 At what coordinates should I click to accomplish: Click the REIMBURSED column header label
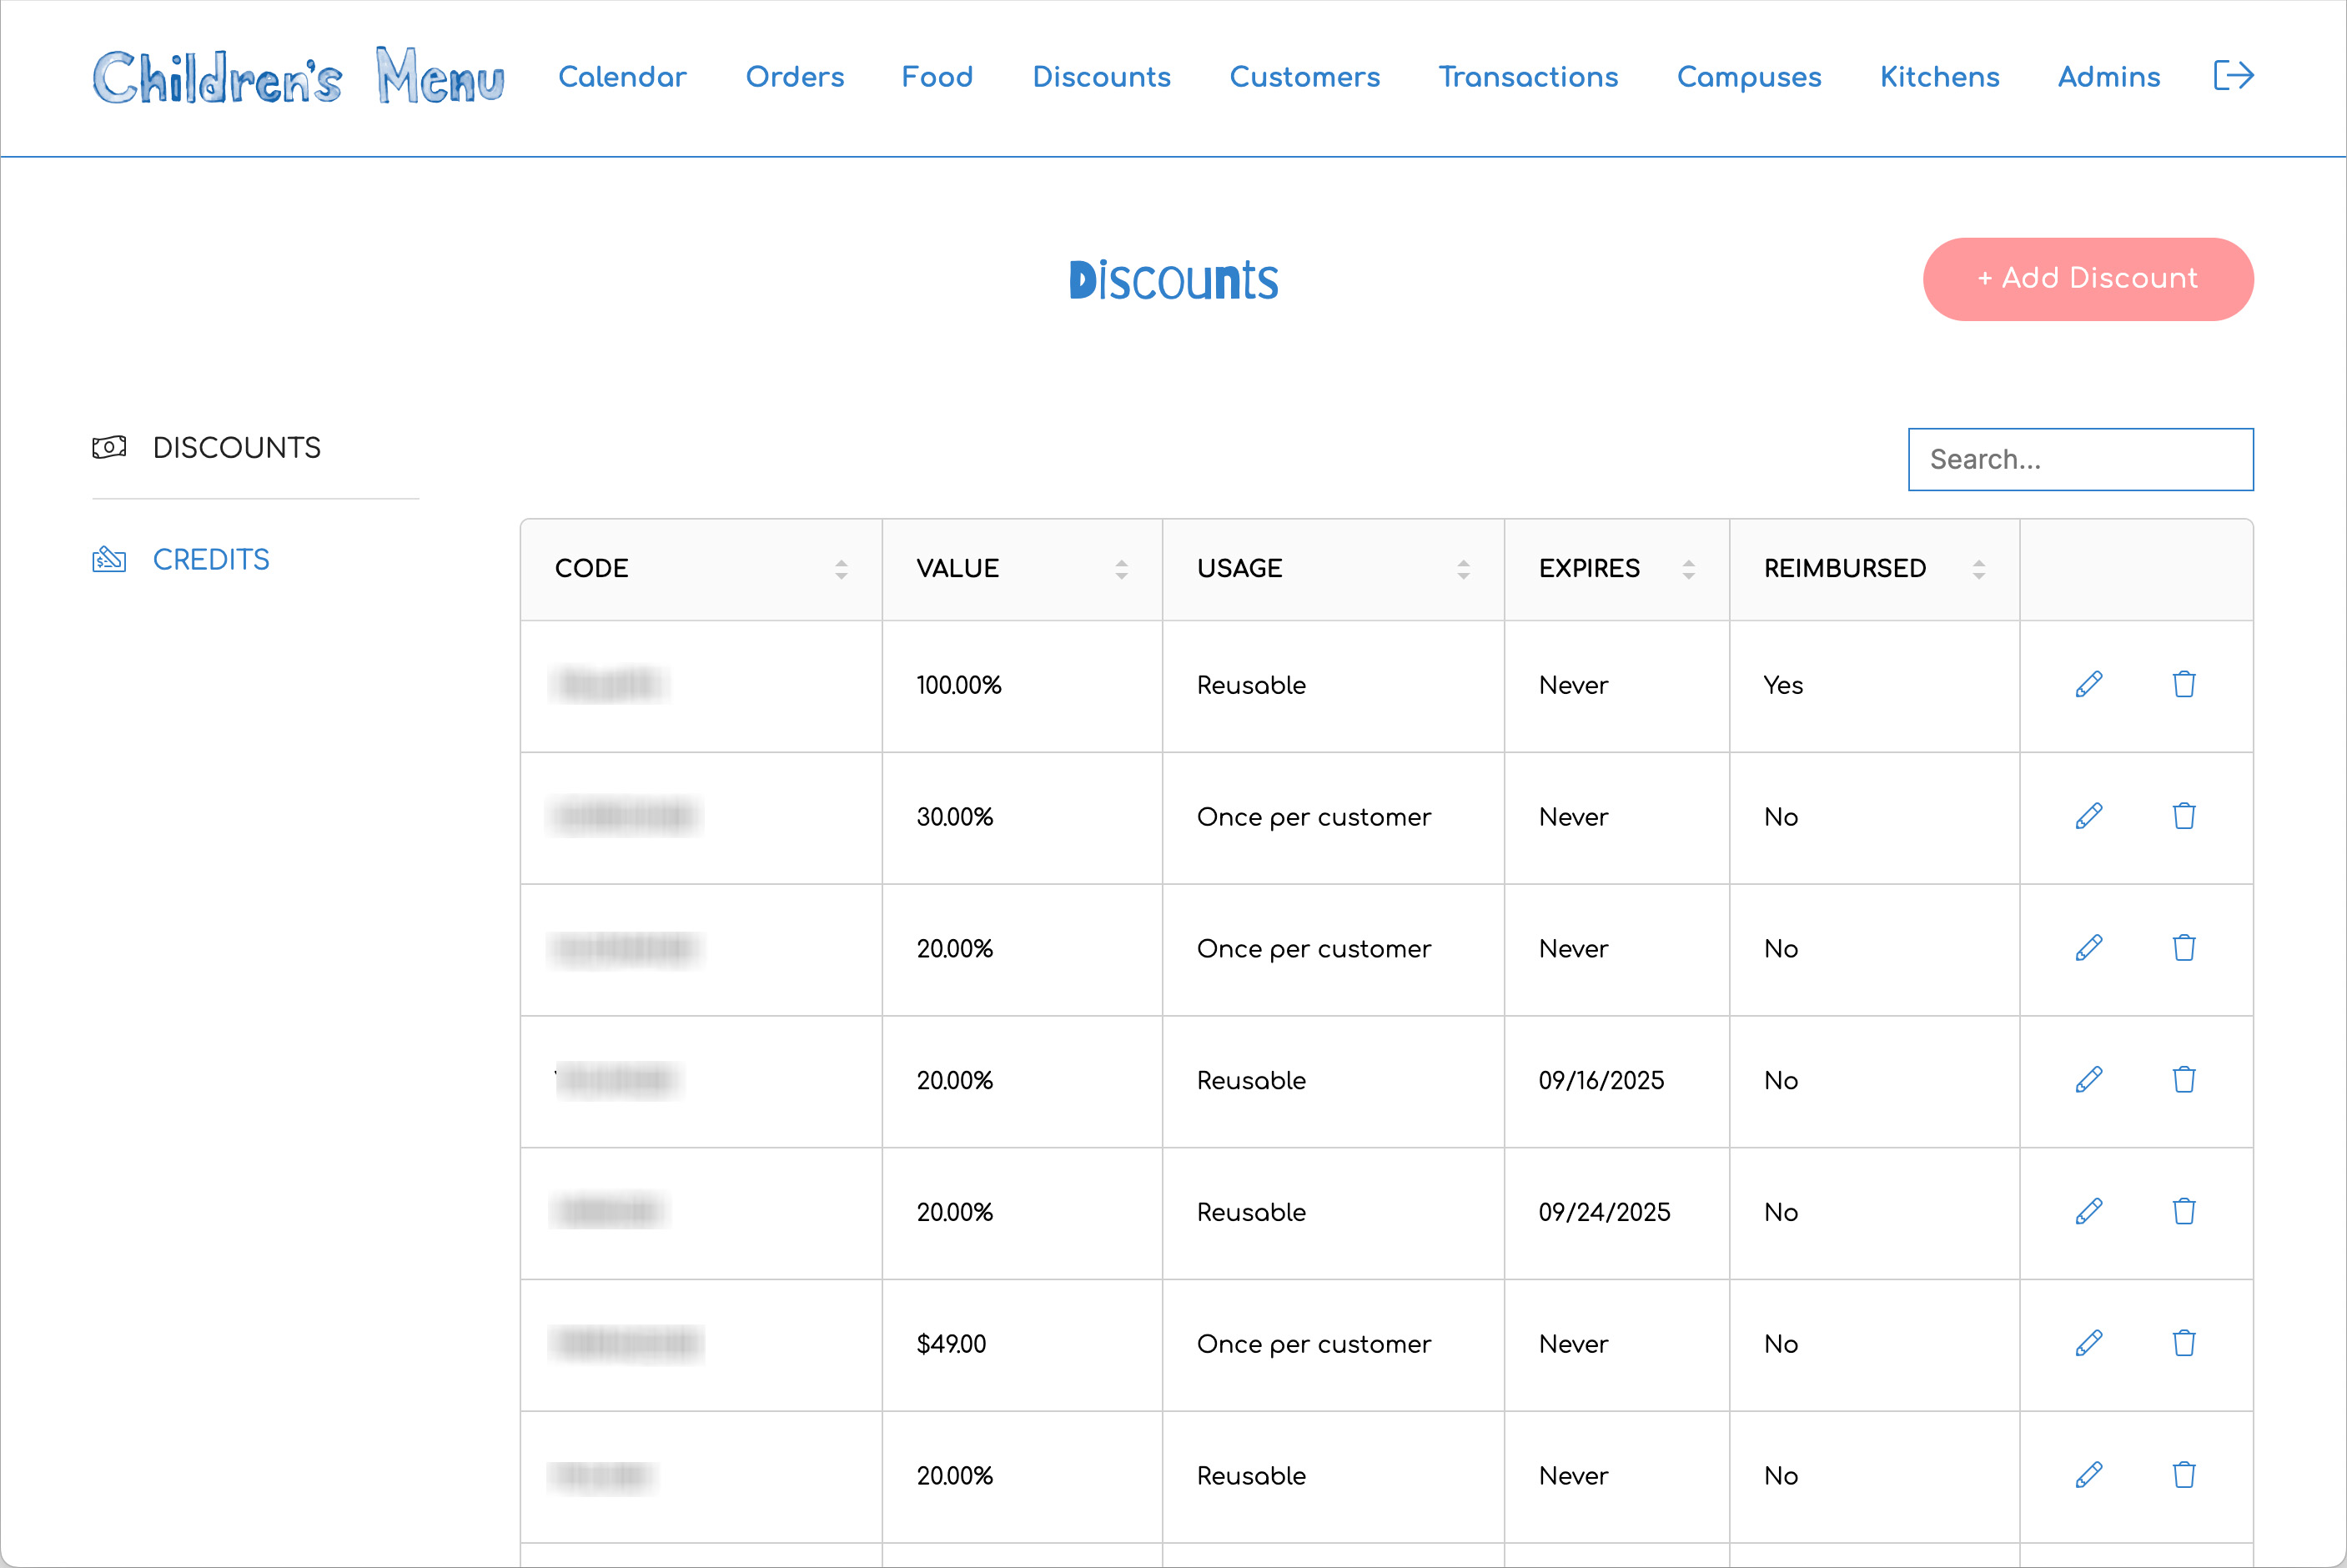point(1844,568)
